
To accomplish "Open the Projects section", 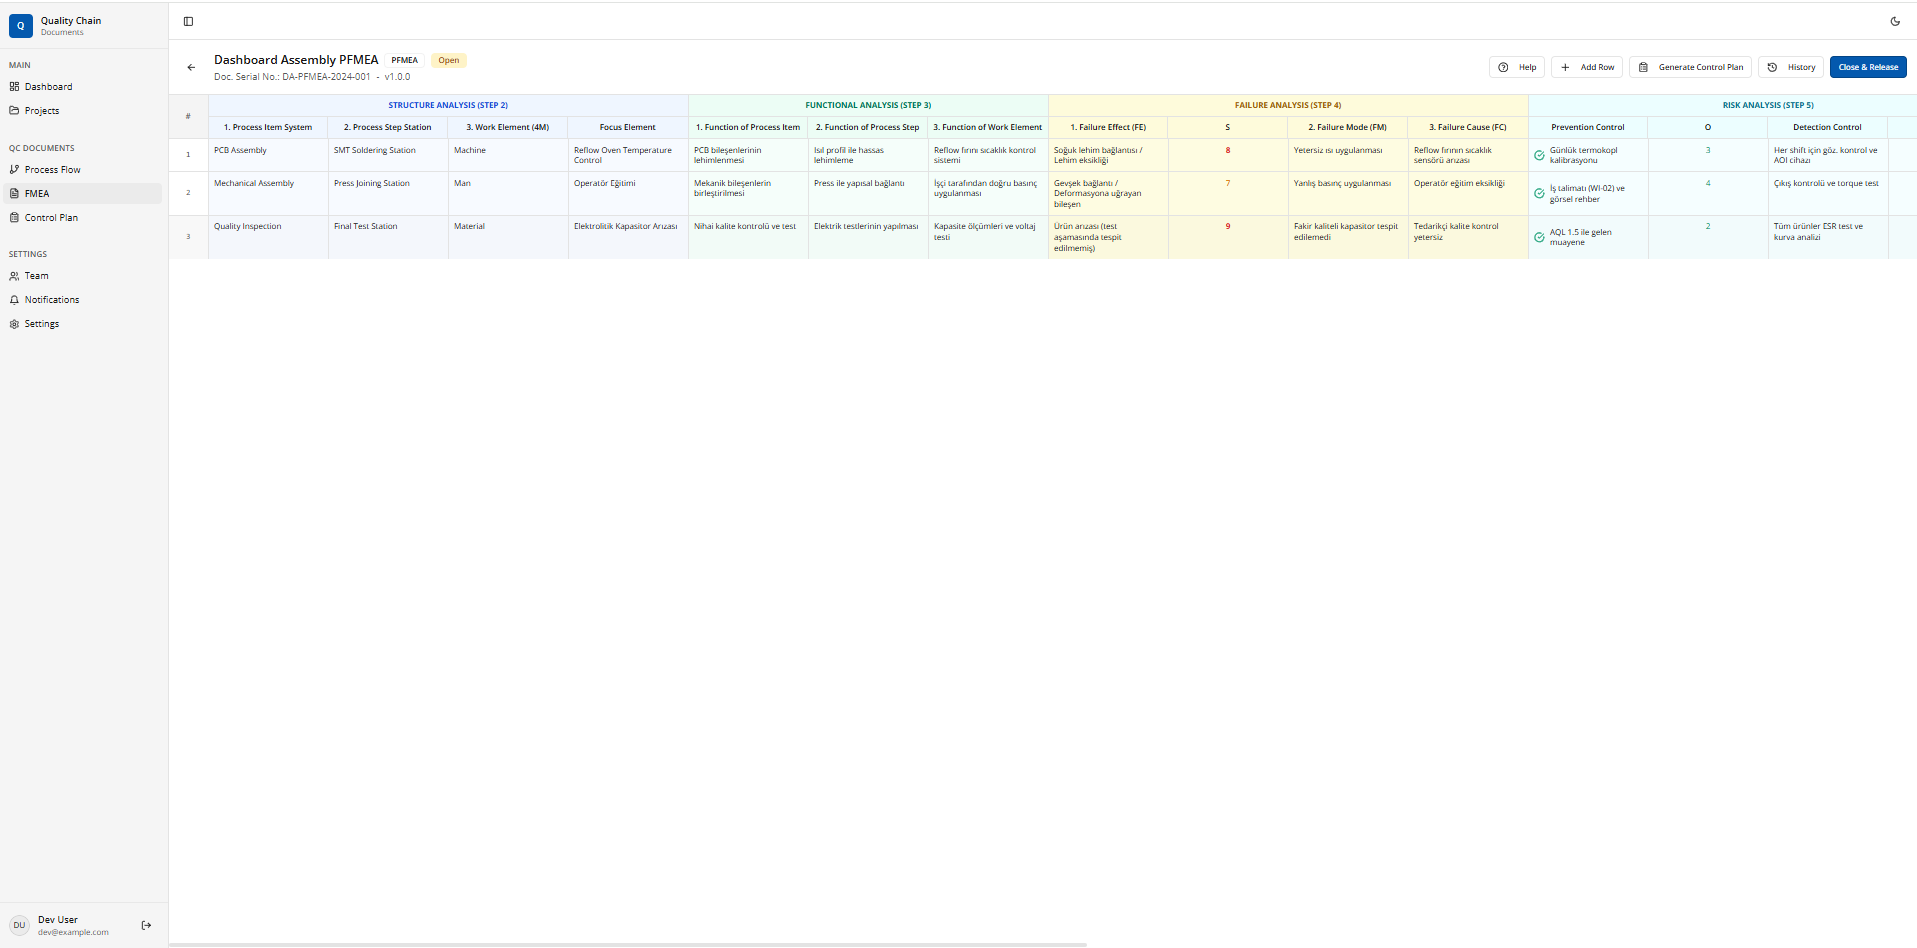I will 41,110.
